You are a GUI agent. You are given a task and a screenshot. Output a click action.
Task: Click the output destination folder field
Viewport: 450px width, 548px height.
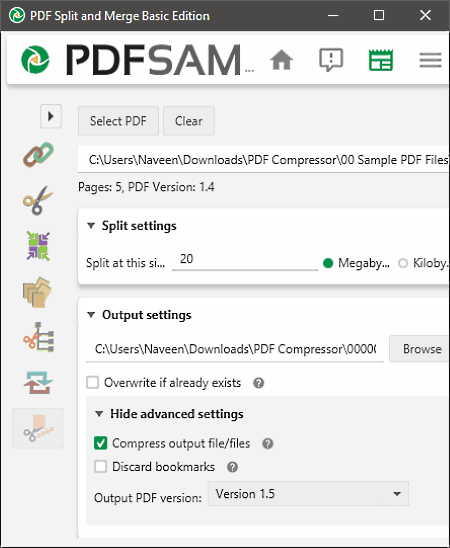click(x=235, y=349)
